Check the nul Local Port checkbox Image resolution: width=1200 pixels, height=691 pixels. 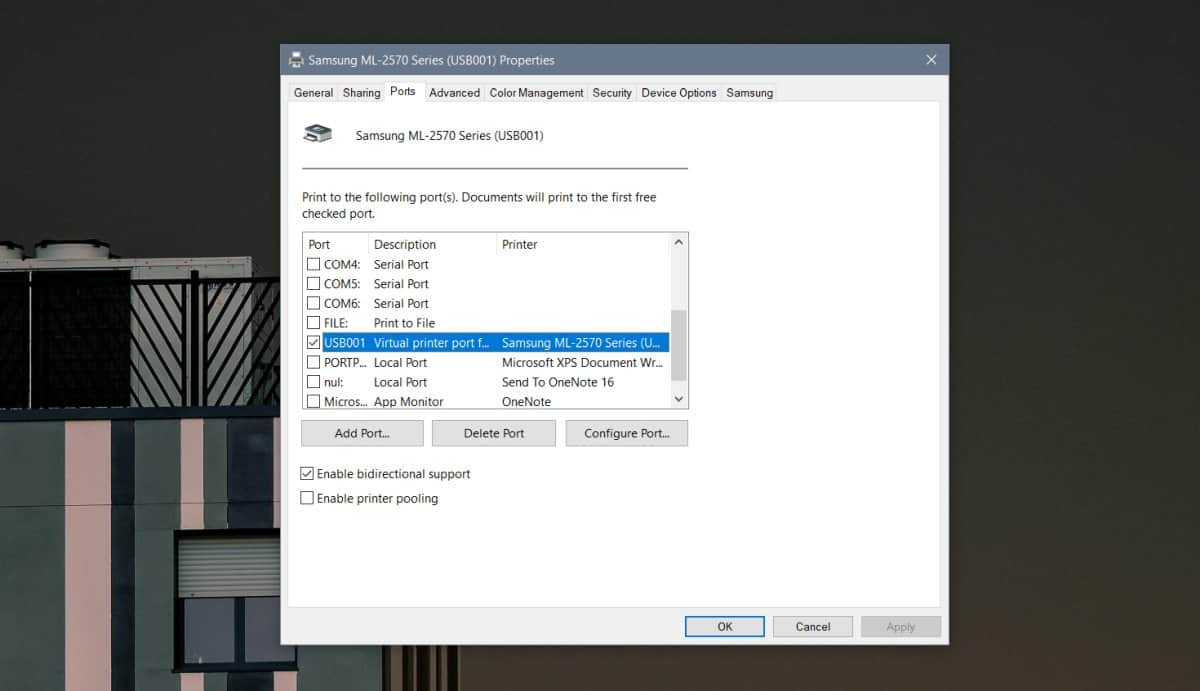pos(313,381)
